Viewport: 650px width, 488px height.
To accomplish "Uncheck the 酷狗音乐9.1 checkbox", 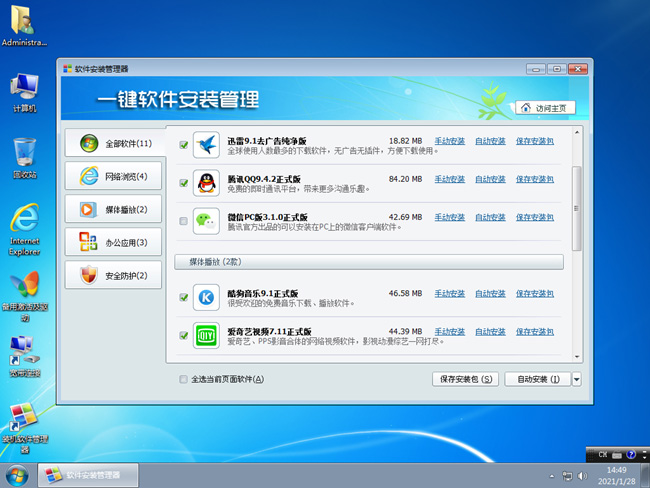I will 184,297.
